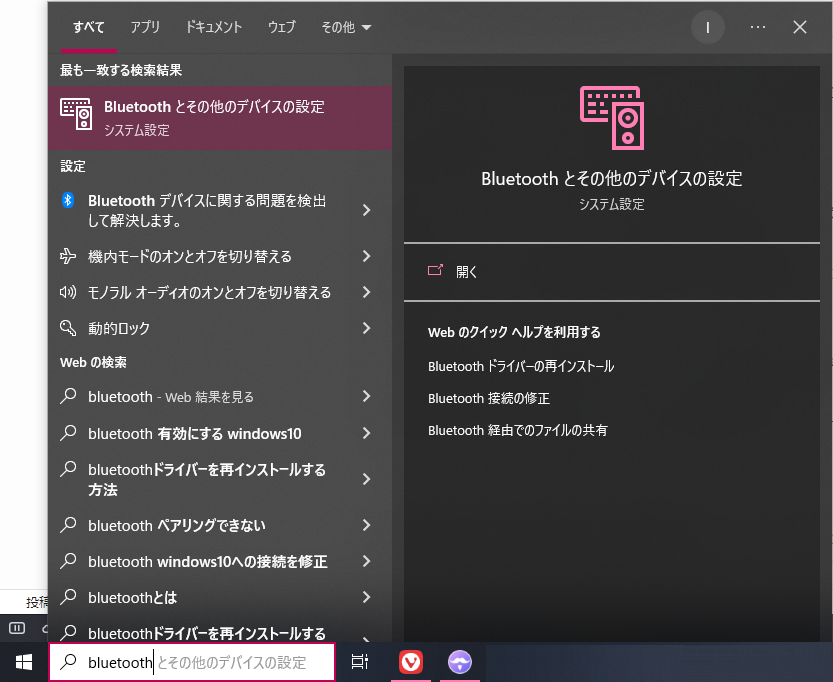Select bluetooth ペアリングできない suggestion
Viewport: 833px width, 682px height.
177,526
